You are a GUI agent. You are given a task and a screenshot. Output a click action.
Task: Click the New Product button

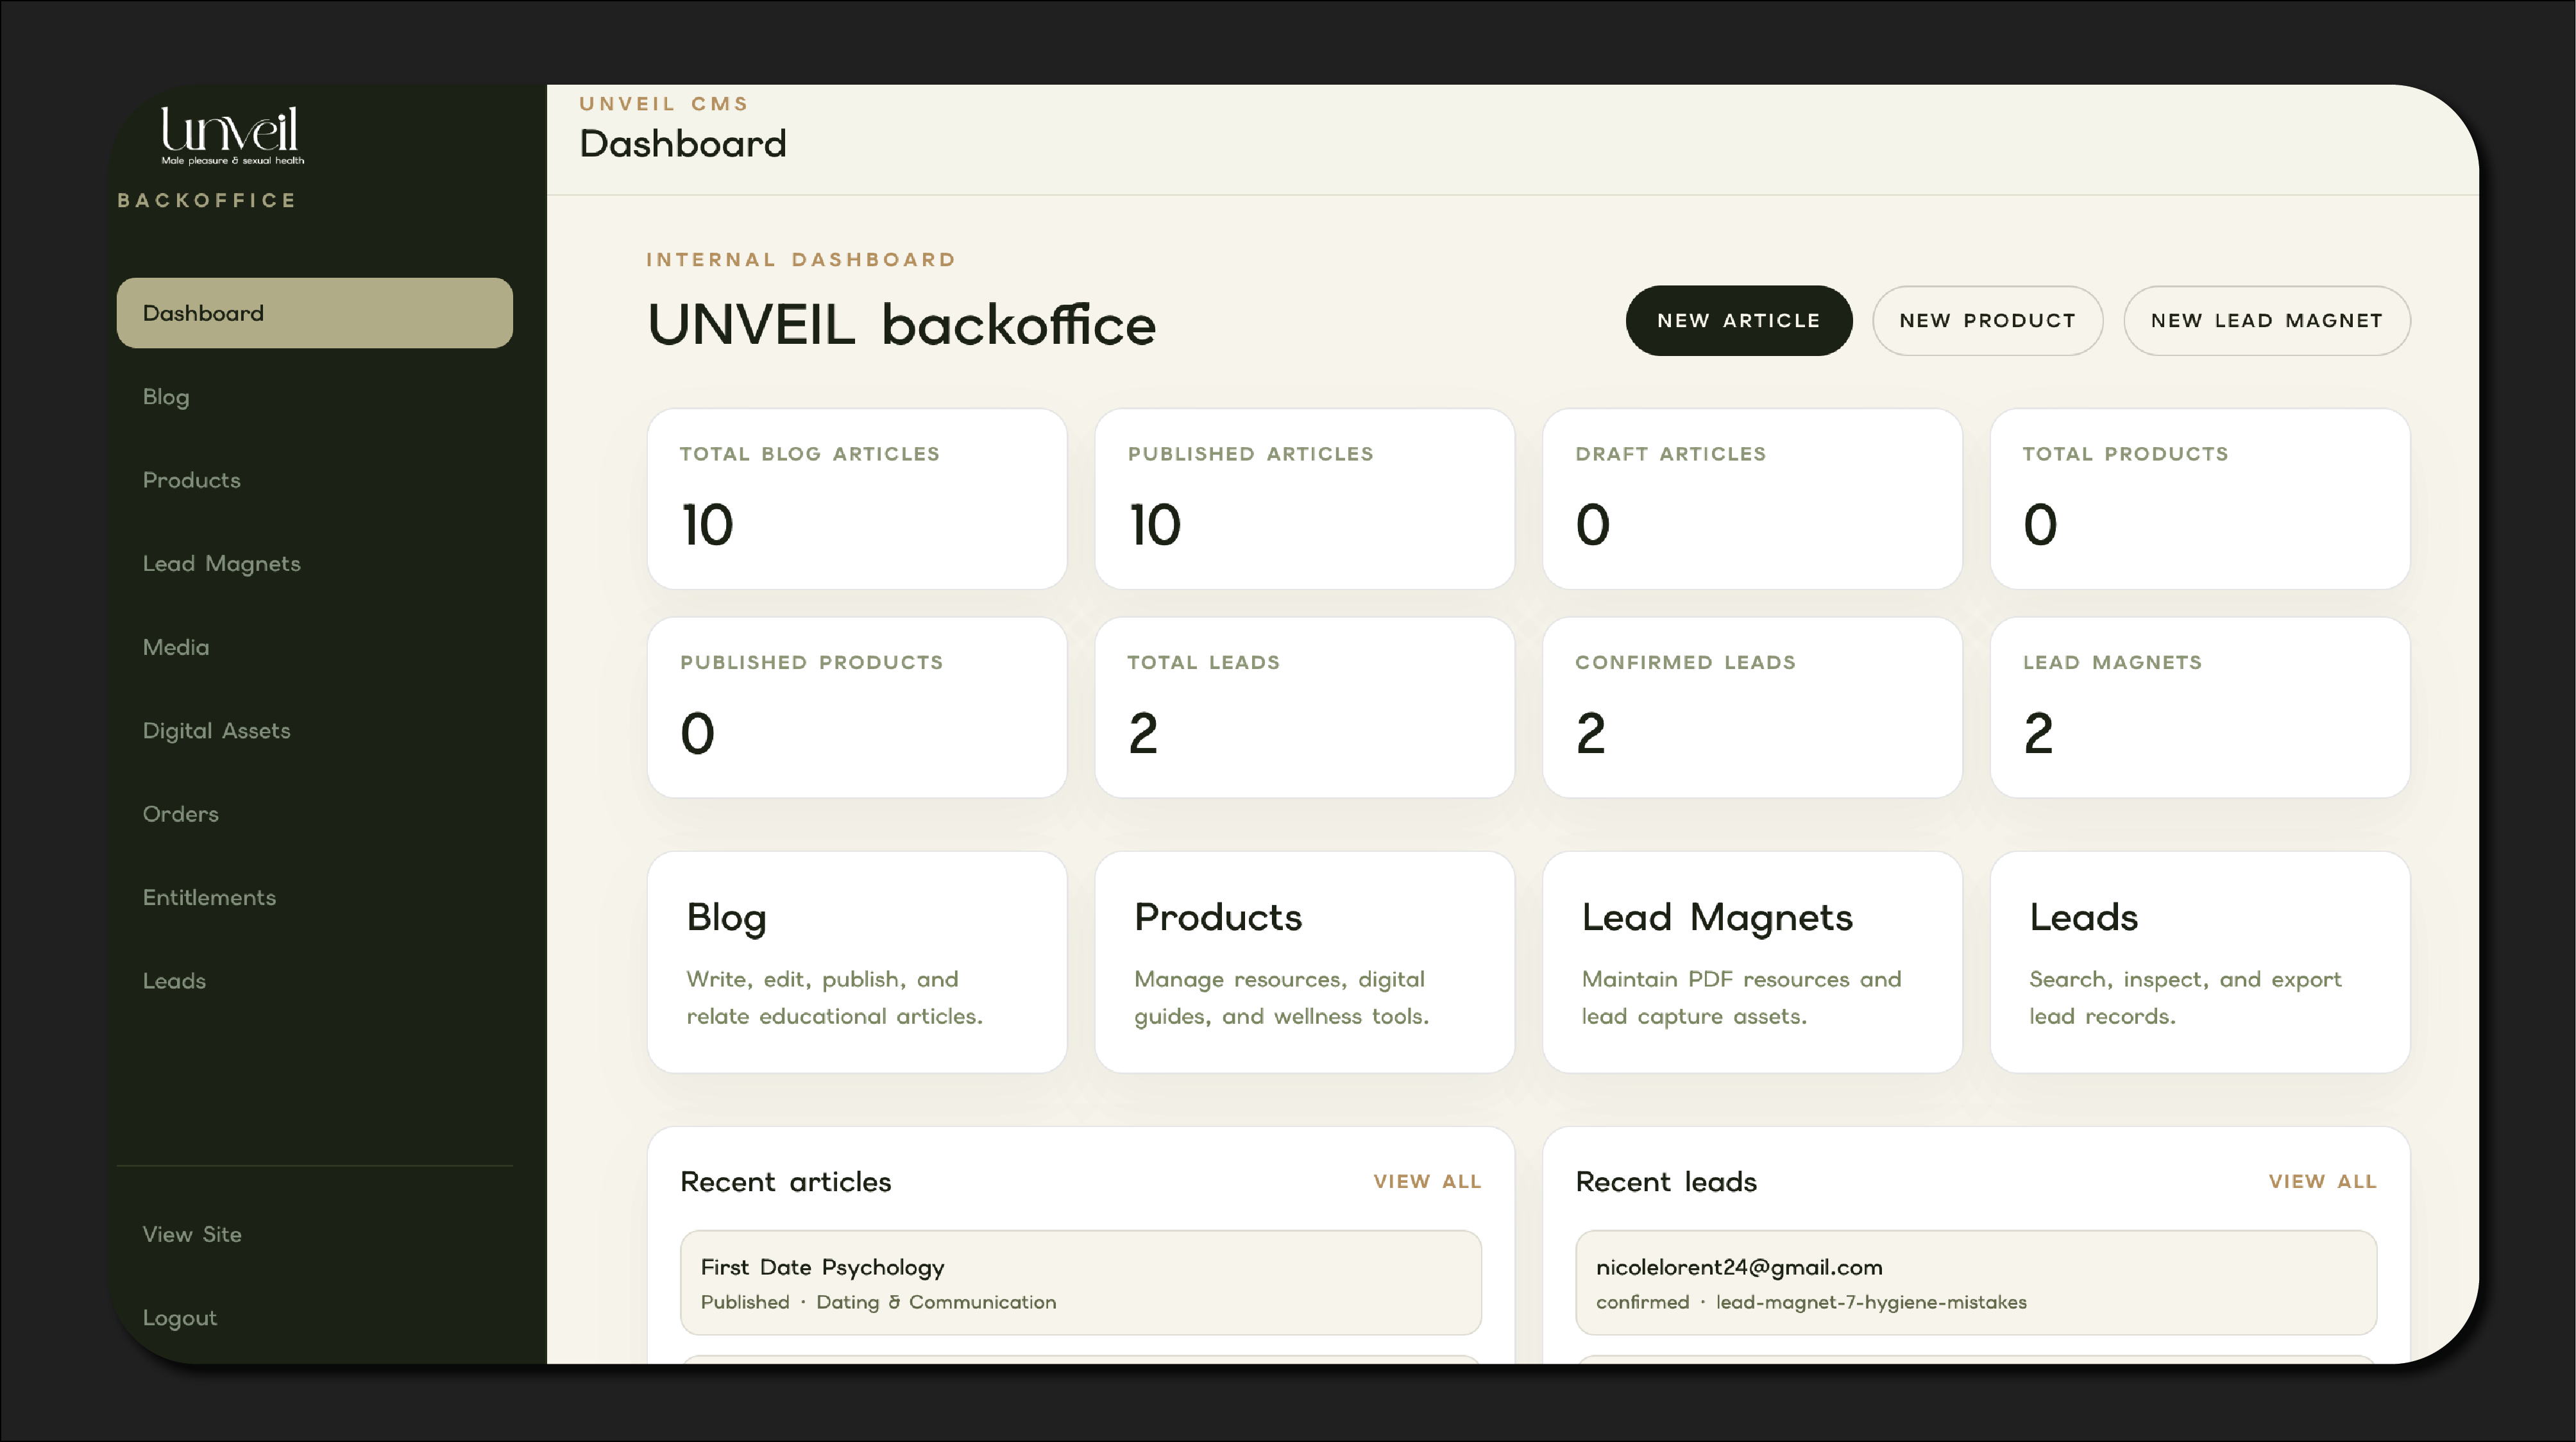coord(1987,321)
